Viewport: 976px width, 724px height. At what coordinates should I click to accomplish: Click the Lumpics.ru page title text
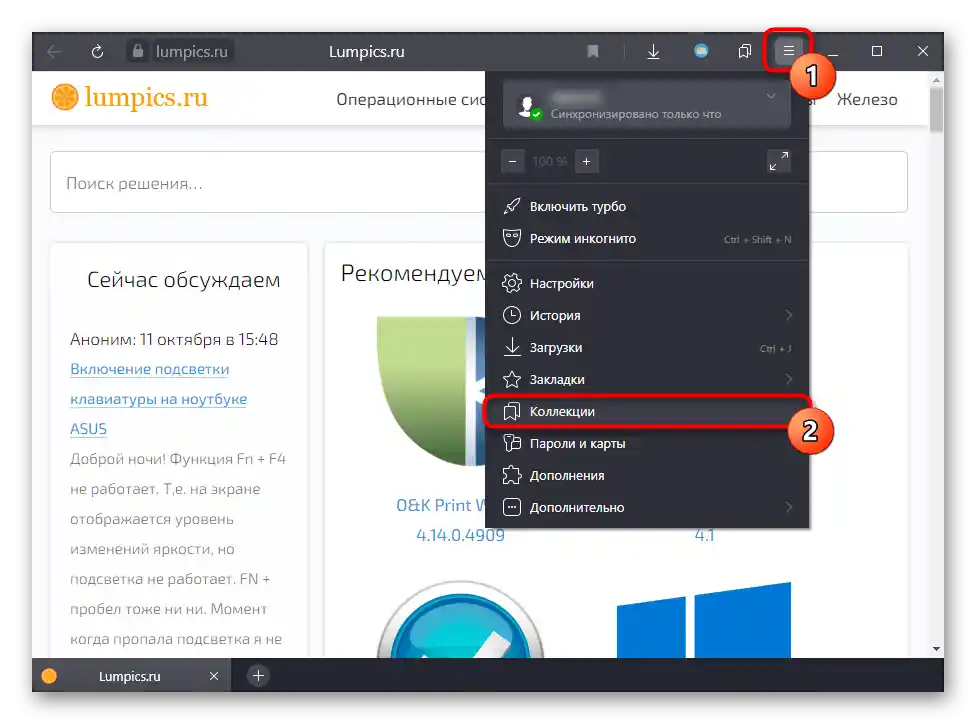[367, 52]
